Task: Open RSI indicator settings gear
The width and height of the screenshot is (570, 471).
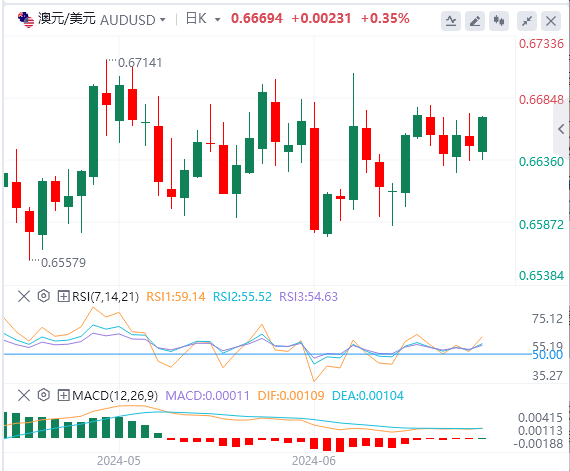Action: pos(44,296)
